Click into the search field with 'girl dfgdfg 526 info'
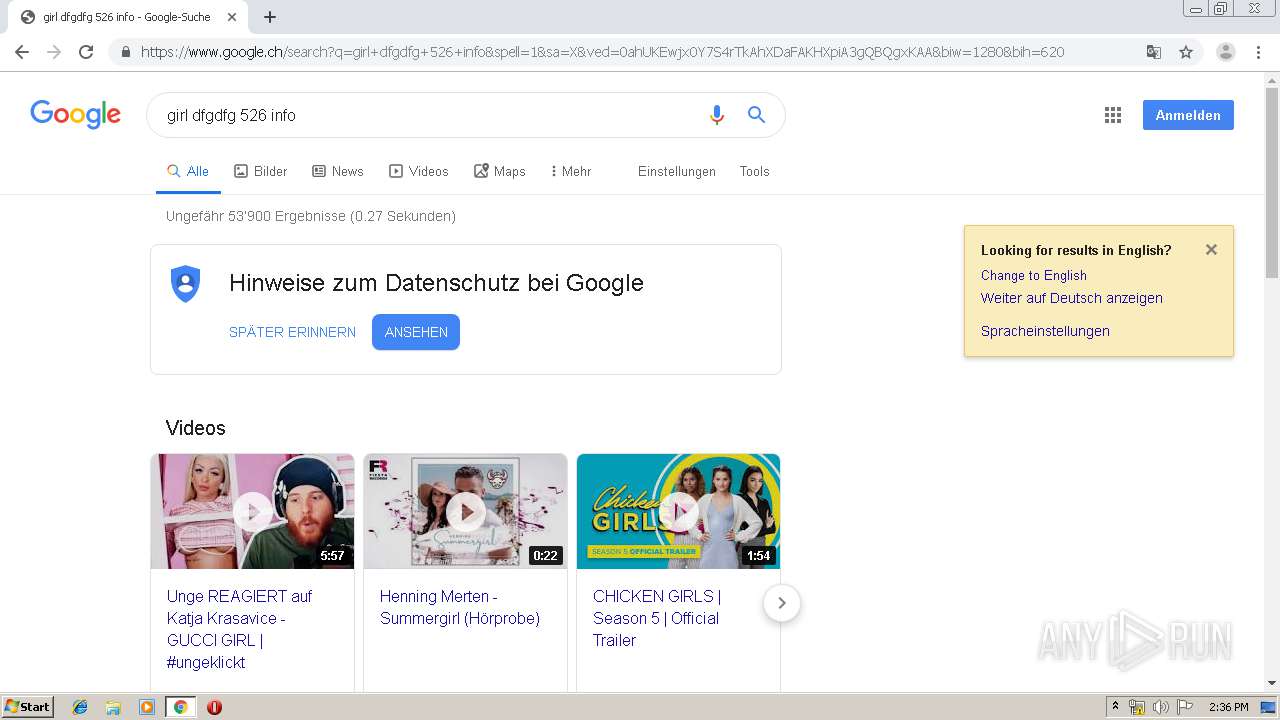The image size is (1280, 720). (x=430, y=115)
